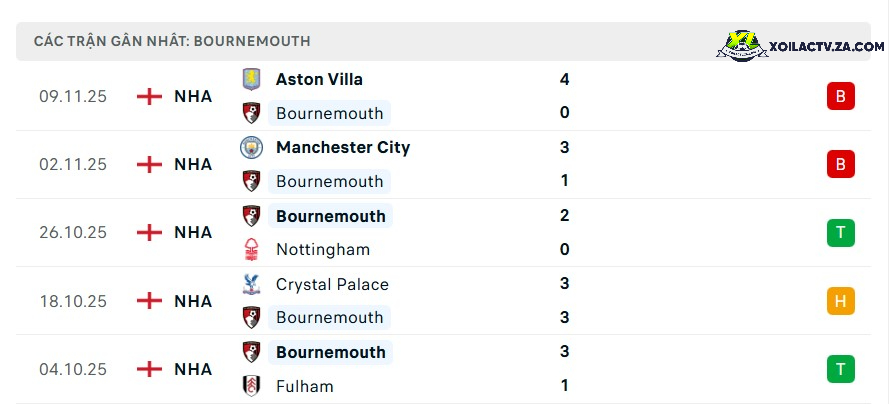The width and height of the screenshot is (889, 404).
Task: Click the Fulham club crest
Action: (251, 386)
